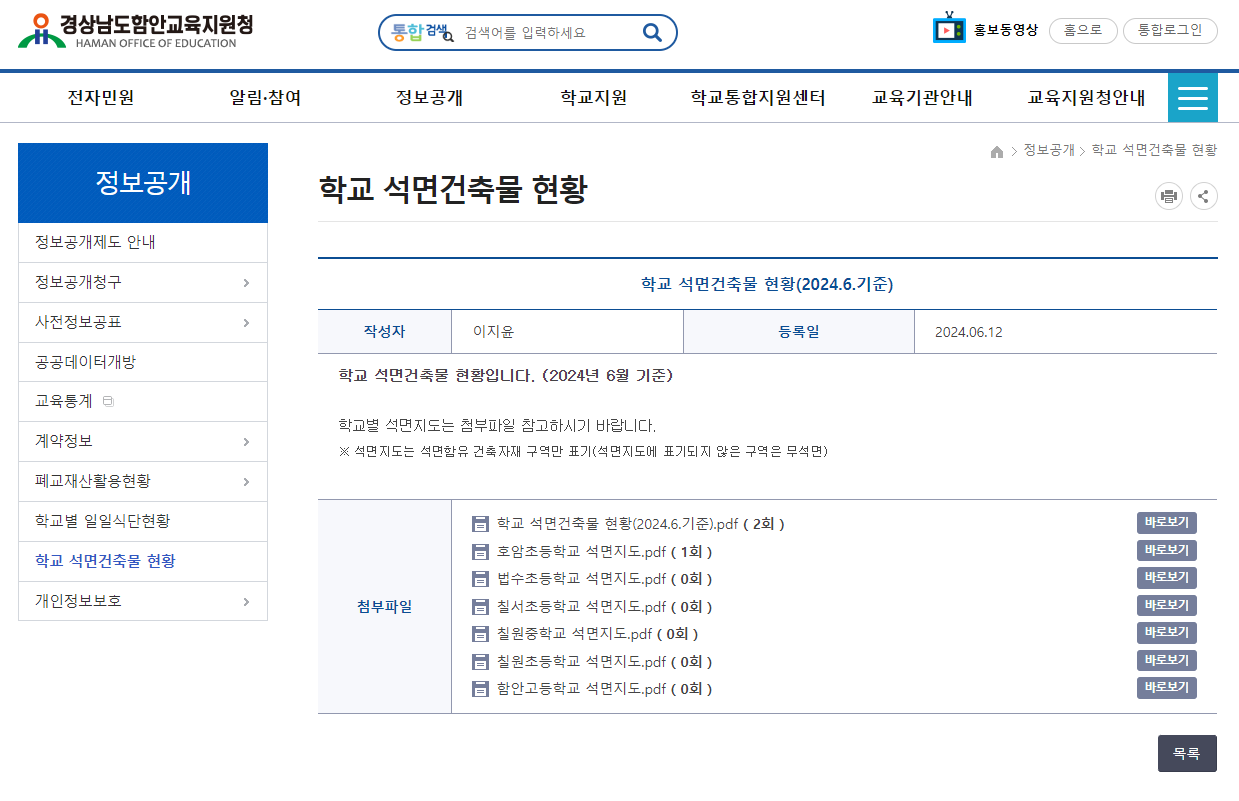This screenshot has width=1239, height=801.
Task: Expand the 사전정보공표 sidebar chevron
Action: coord(246,323)
